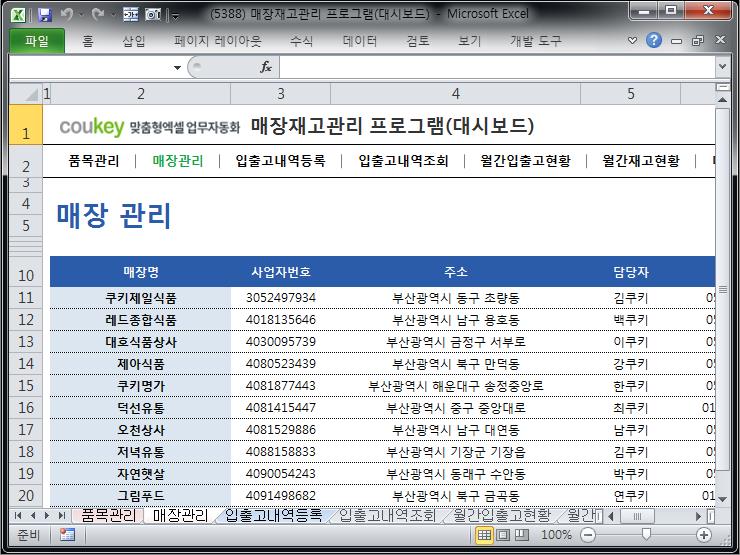Click the 월간재고현황 navigation link
Screen dimensions: 740x555
point(641,161)
